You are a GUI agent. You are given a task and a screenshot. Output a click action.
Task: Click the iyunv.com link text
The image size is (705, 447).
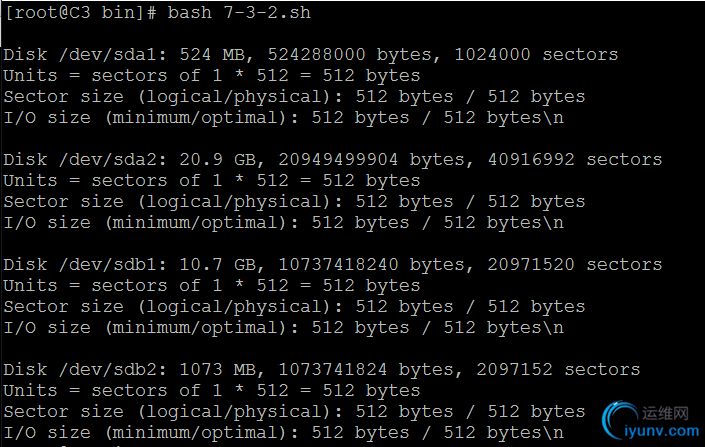click(662, 431)
